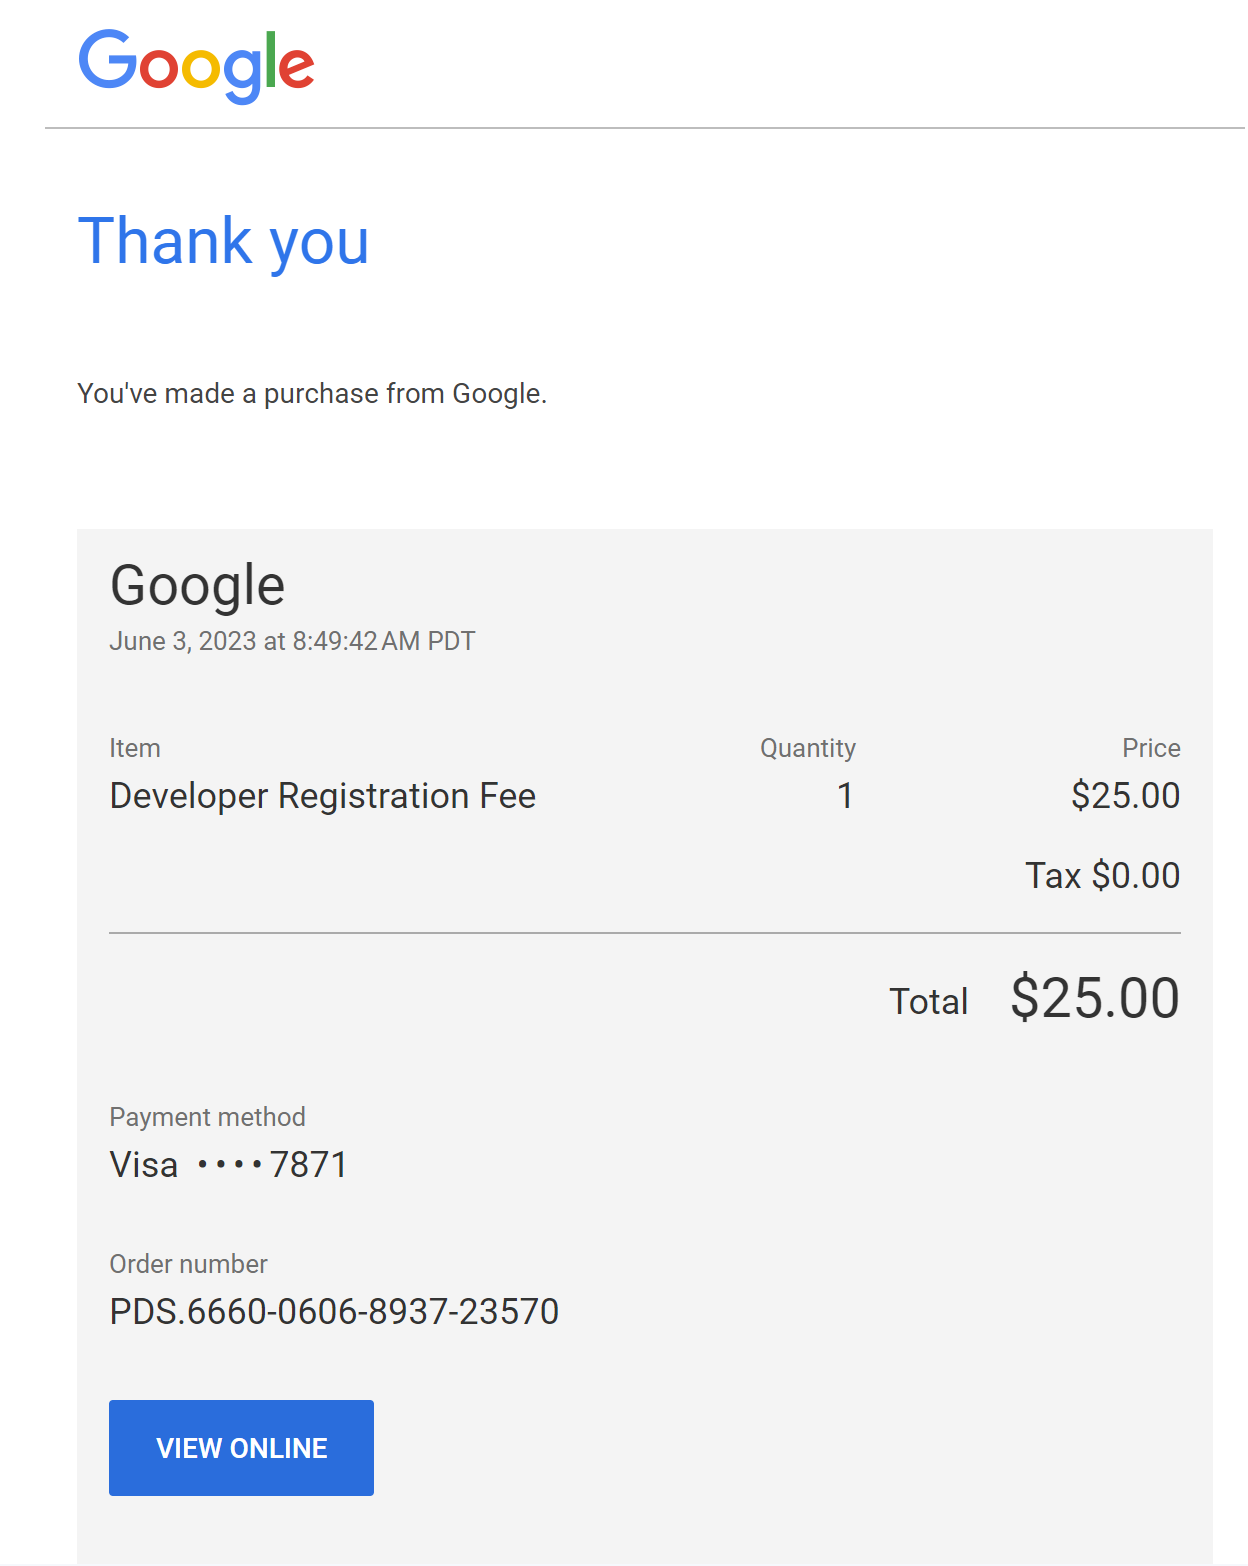
Task: Click the Quantity column header
Action: pyautogui.click(x=807, y=748)
